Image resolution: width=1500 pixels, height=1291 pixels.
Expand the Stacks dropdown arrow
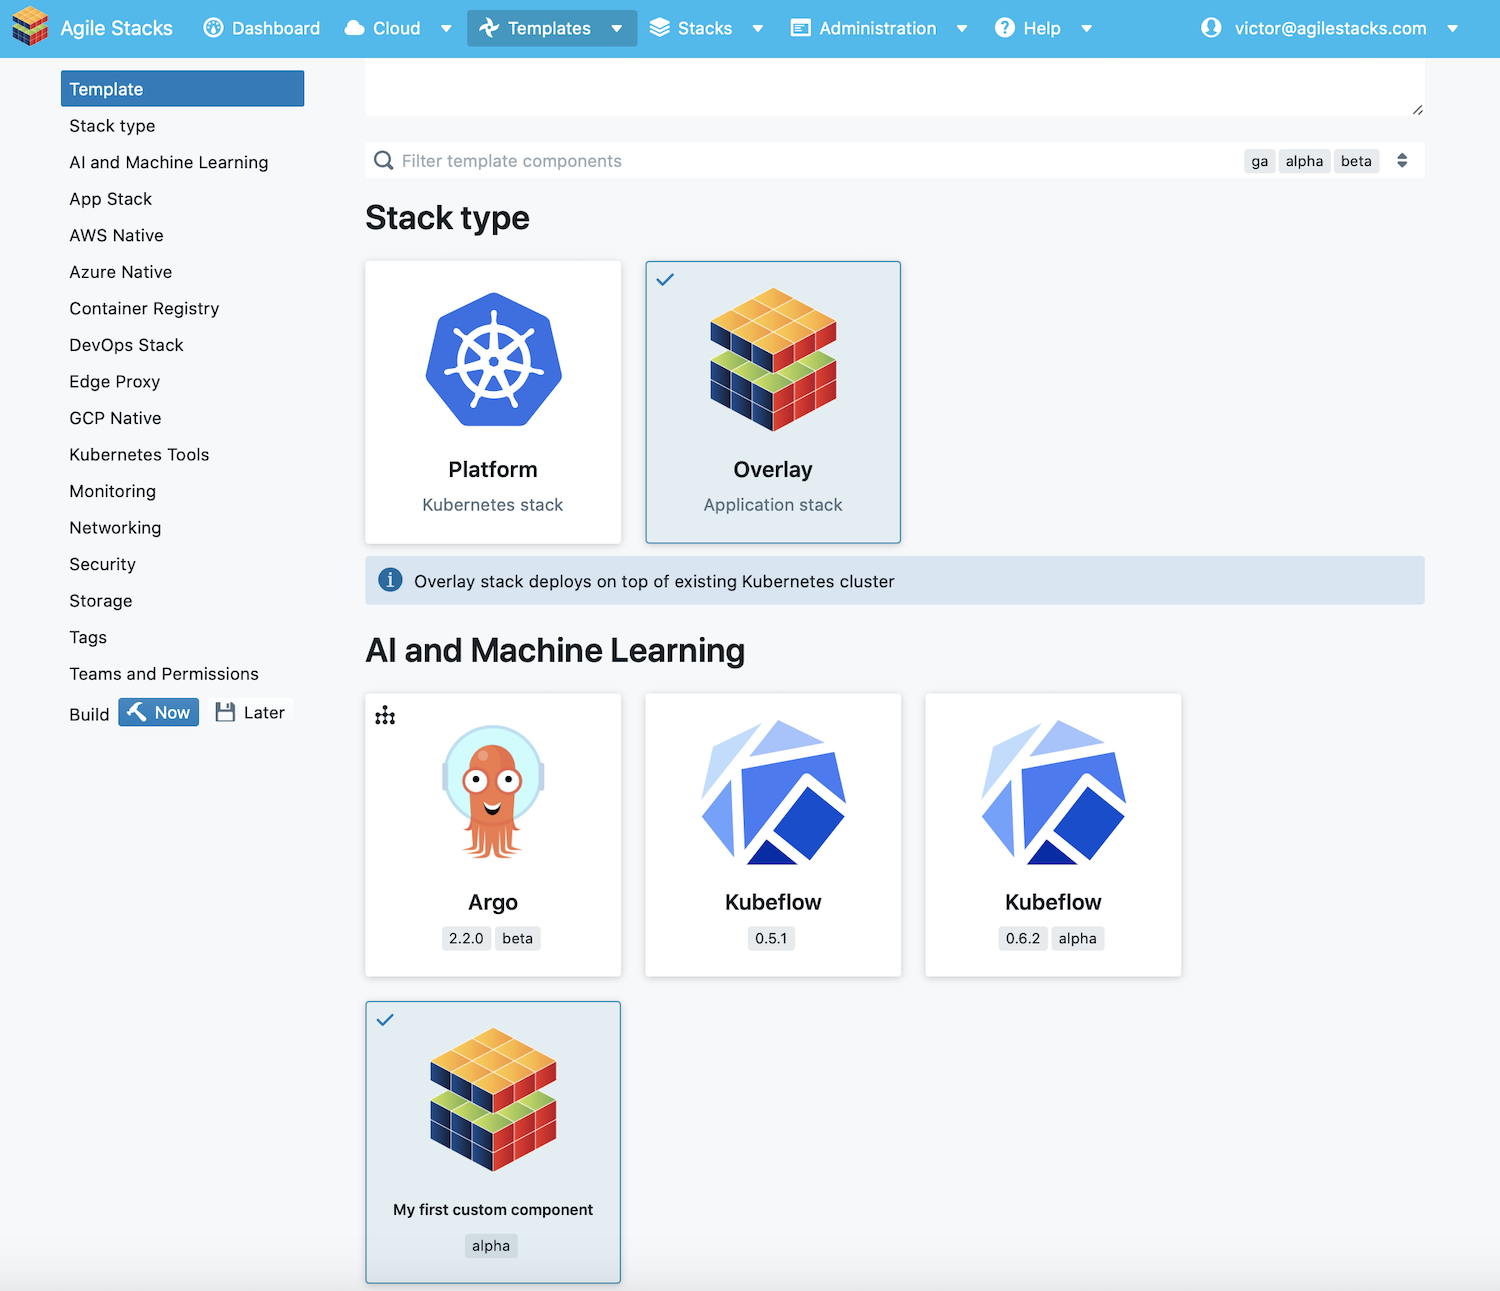758,29
